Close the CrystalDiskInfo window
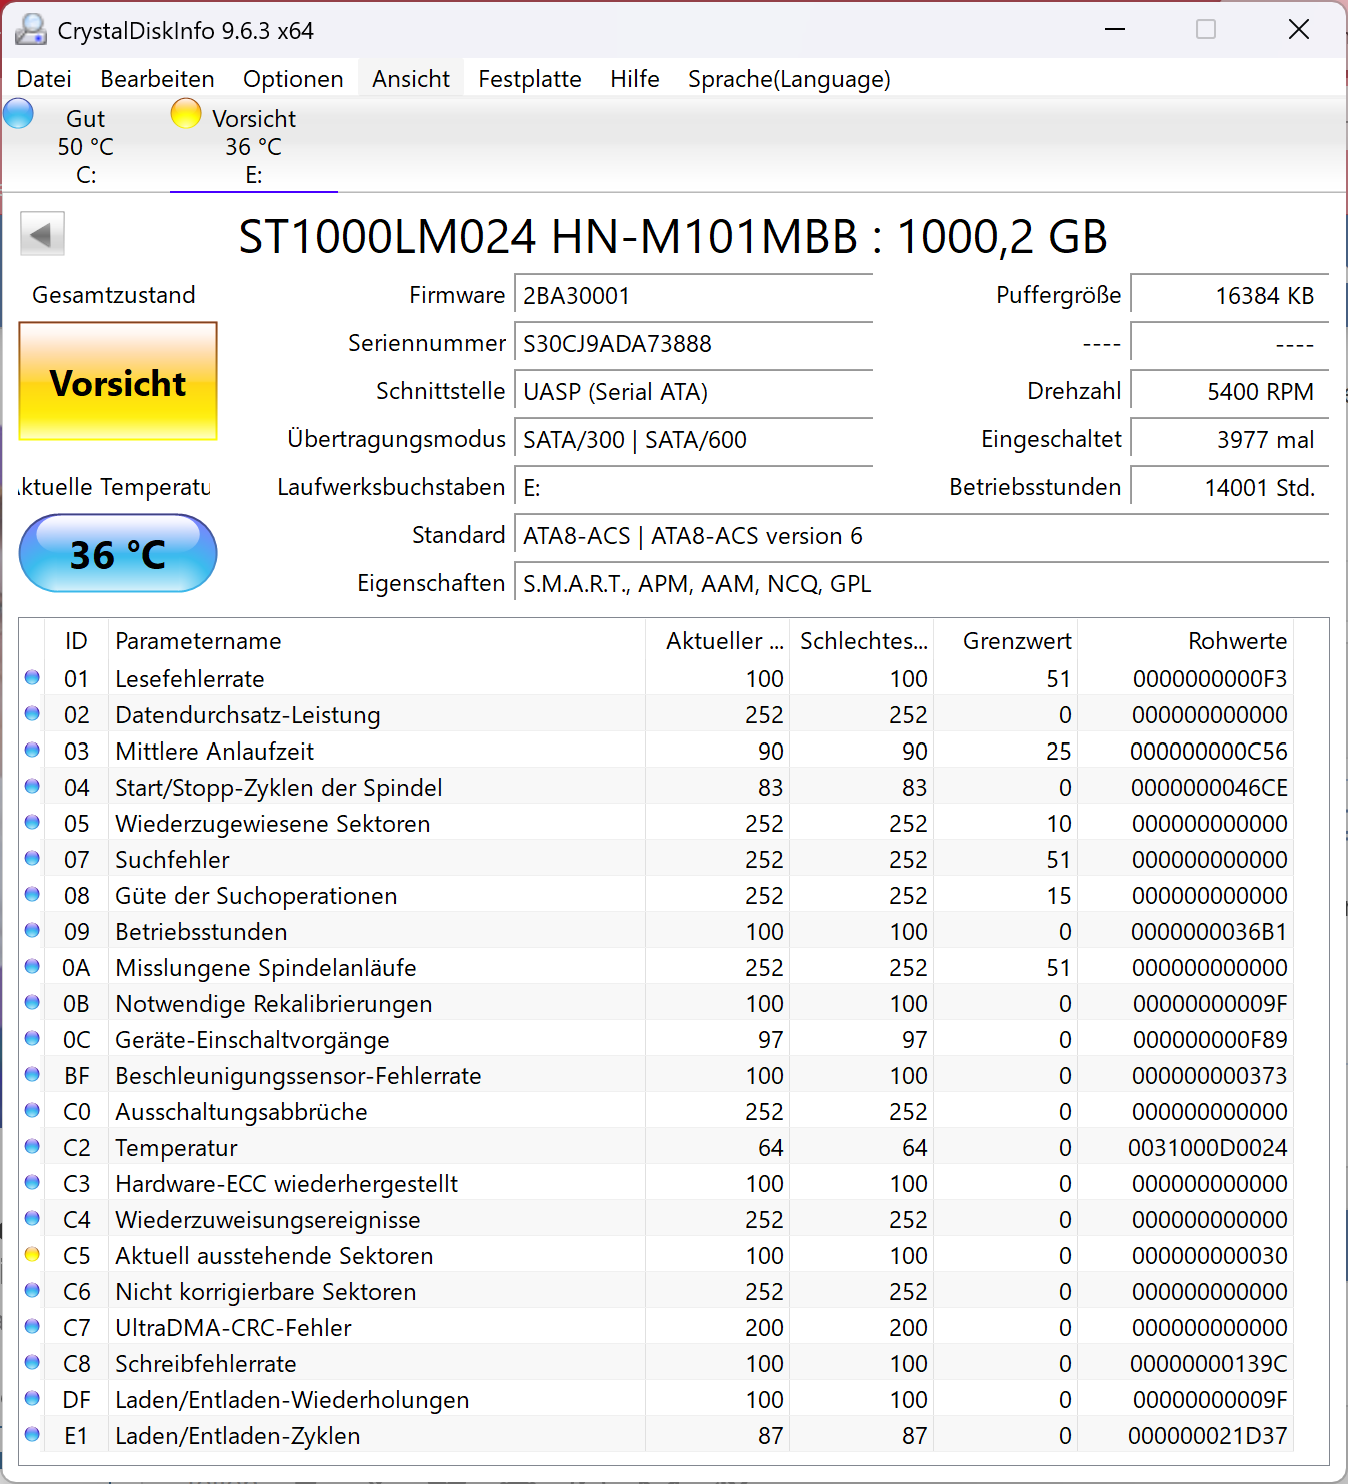This screenshot has width=1348, height=1484. (1299, 30)
